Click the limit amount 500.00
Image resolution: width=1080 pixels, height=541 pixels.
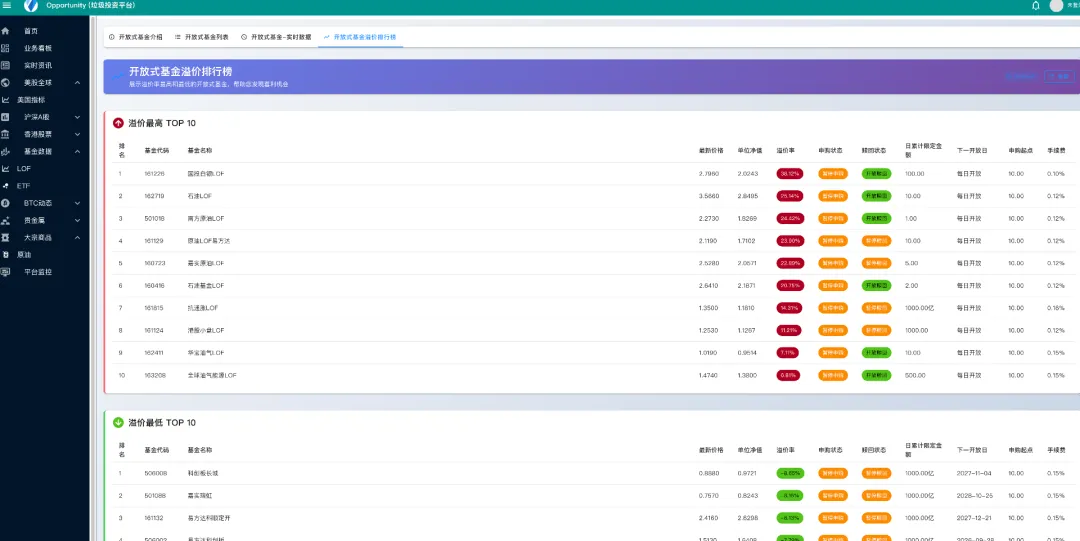click(915, 375)
